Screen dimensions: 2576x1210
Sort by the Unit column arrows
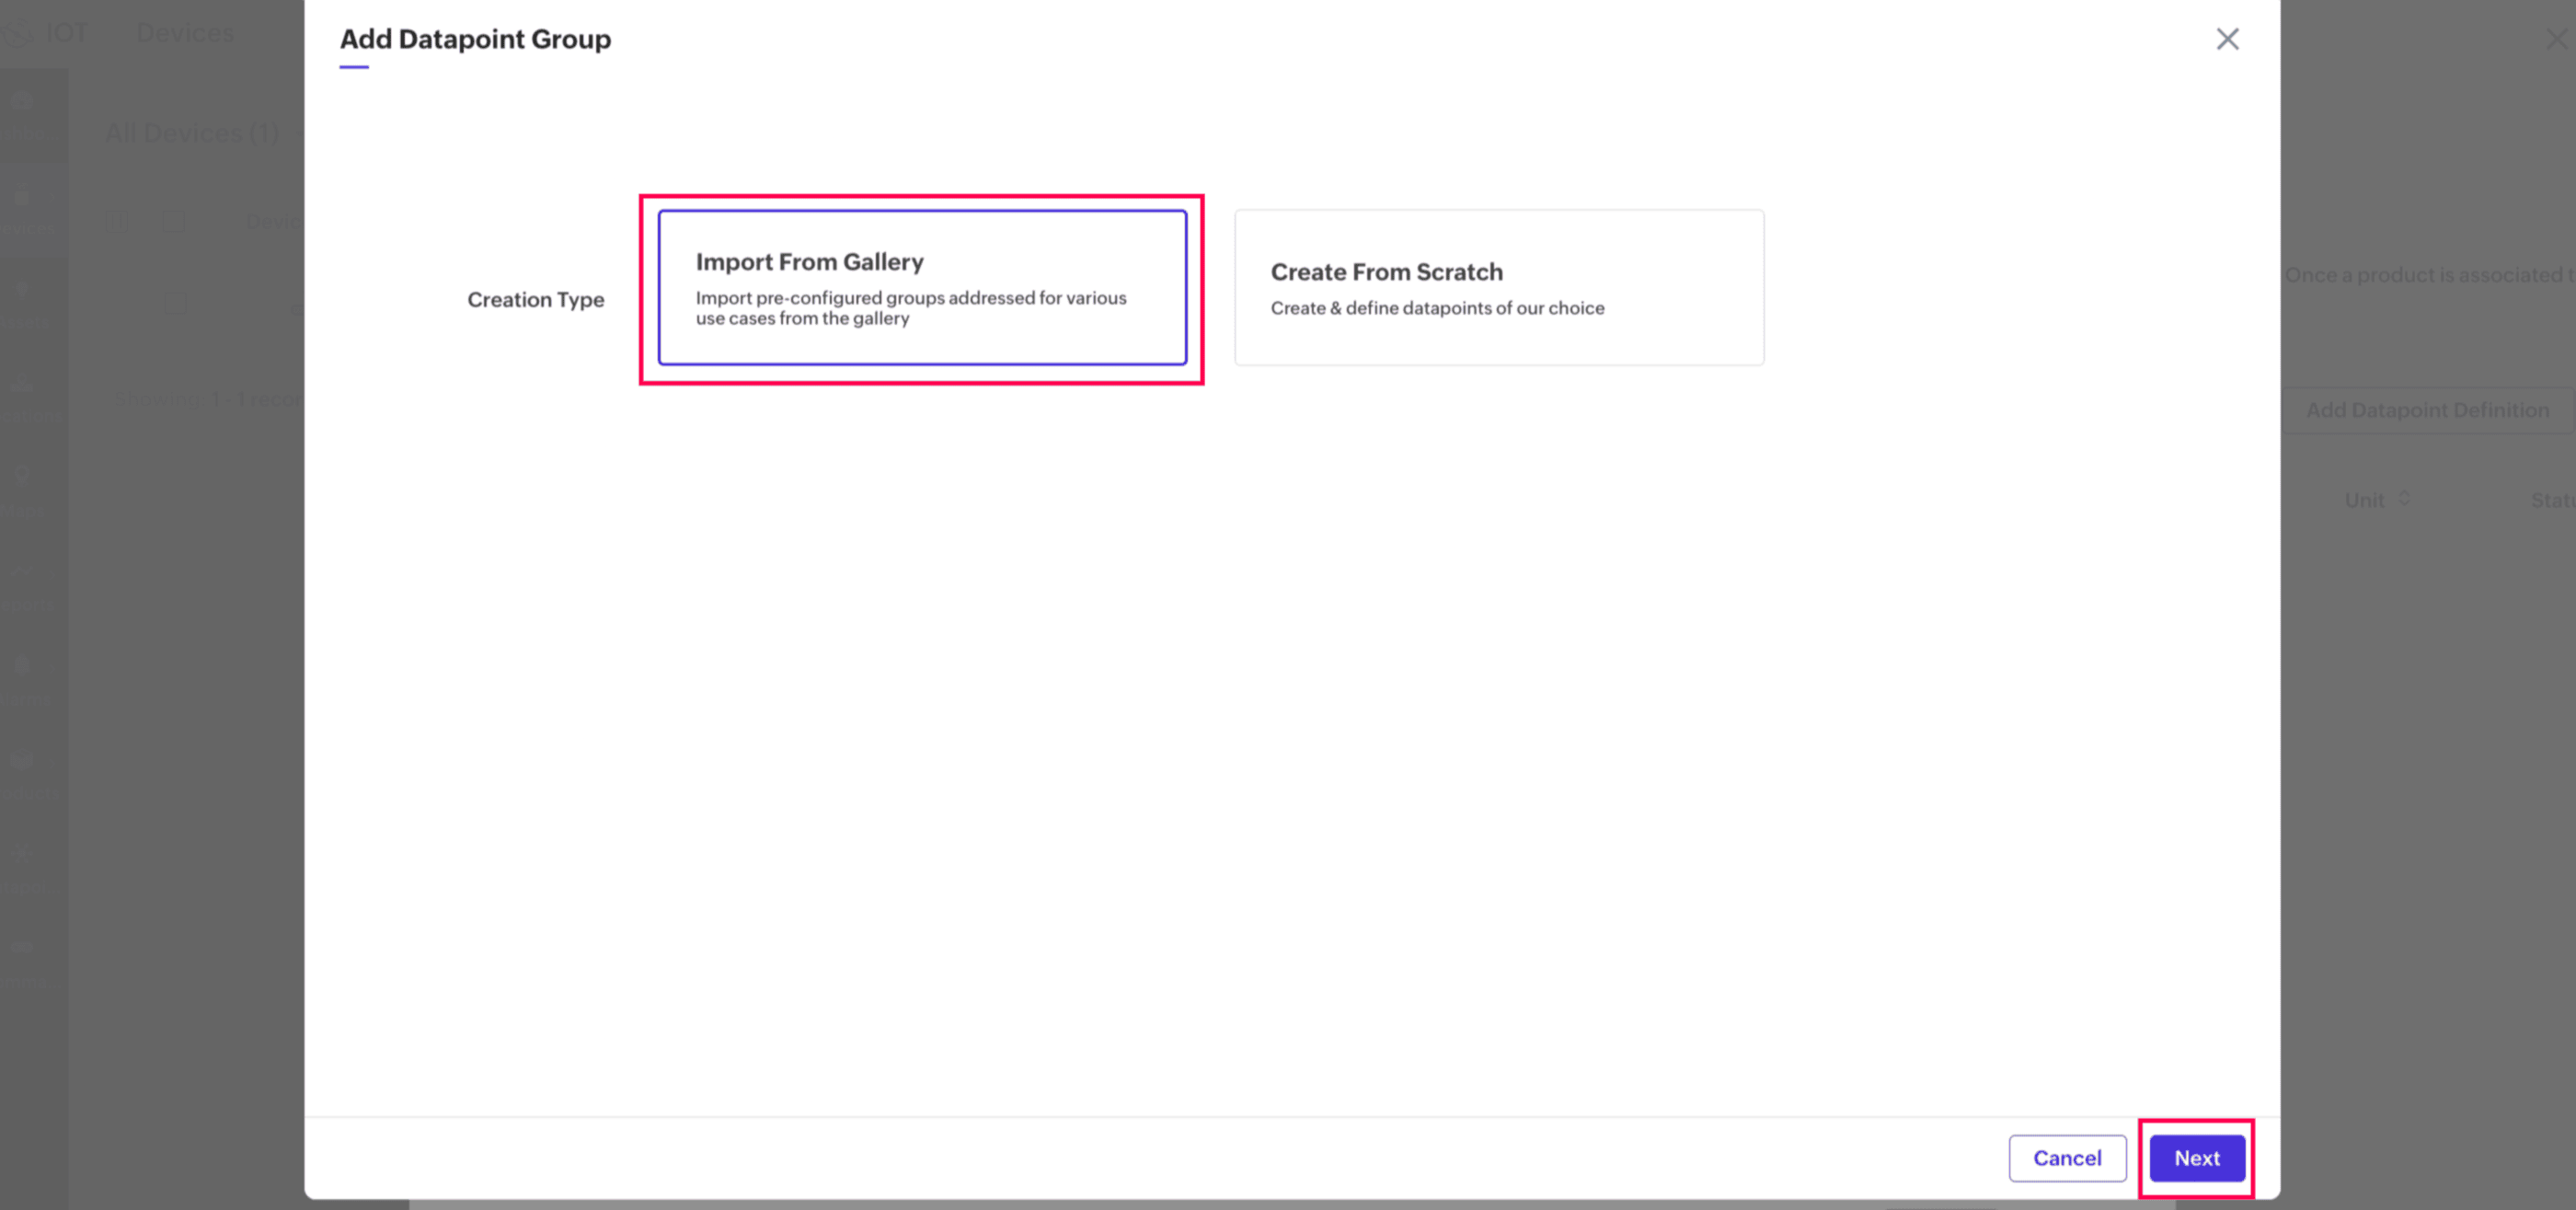point(2405,498)
